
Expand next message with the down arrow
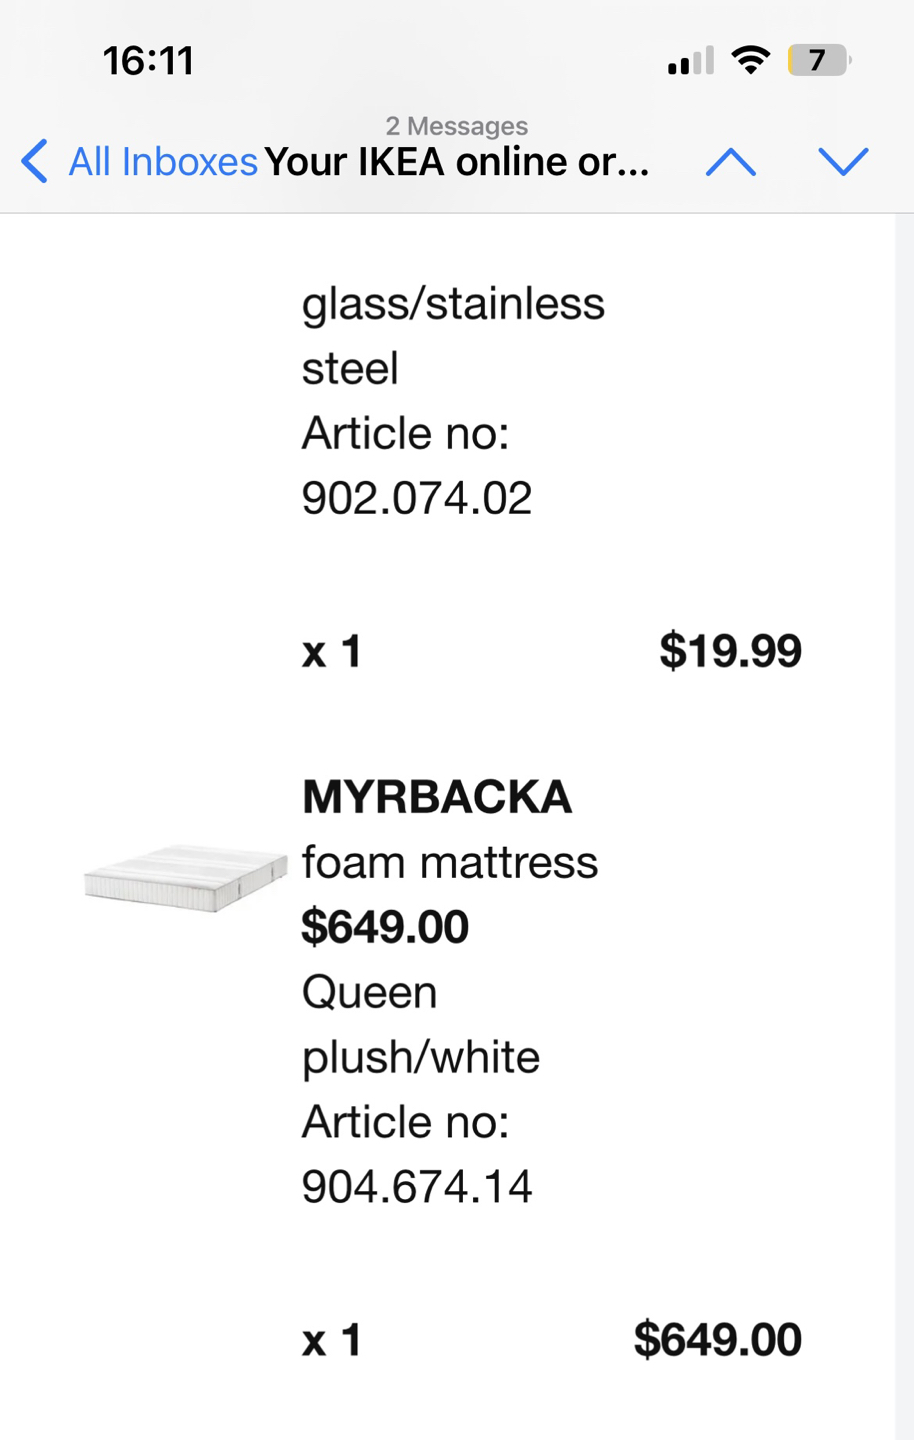click(x=843, y=160)
